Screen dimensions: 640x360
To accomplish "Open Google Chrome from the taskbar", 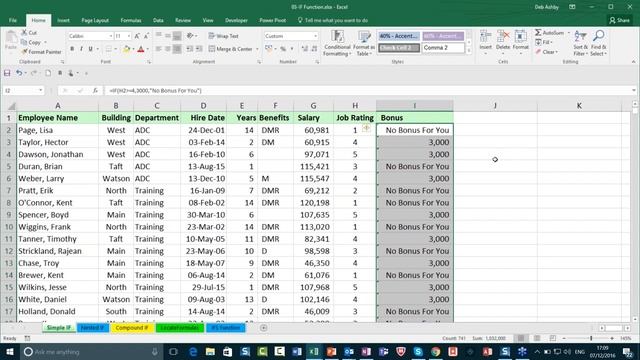I will pos(436,351).
